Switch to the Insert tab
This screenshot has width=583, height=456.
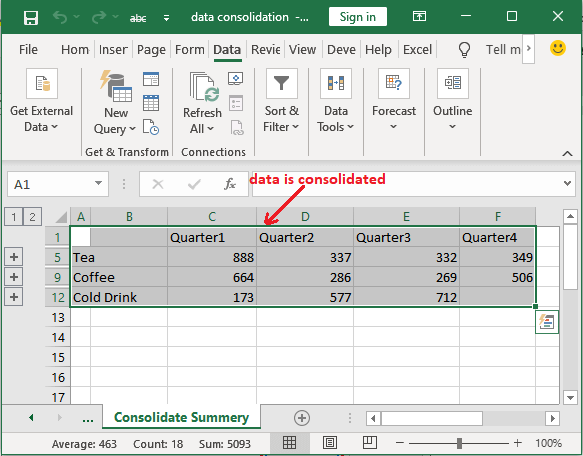(113, 49)
